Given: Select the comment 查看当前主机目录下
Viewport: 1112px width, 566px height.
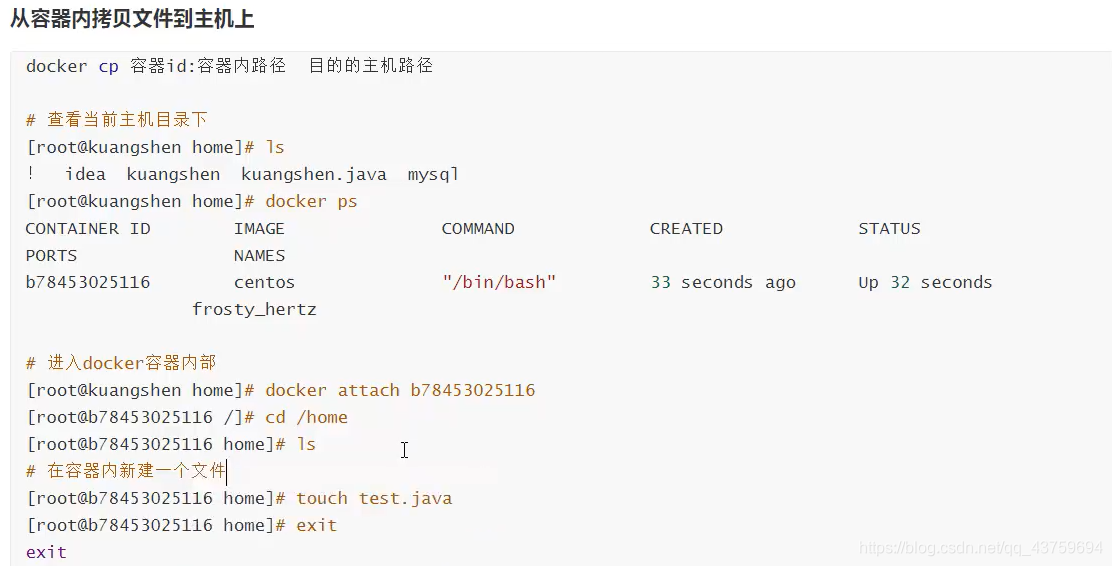Looking at the screenshot, I should (x=116, y=120).
